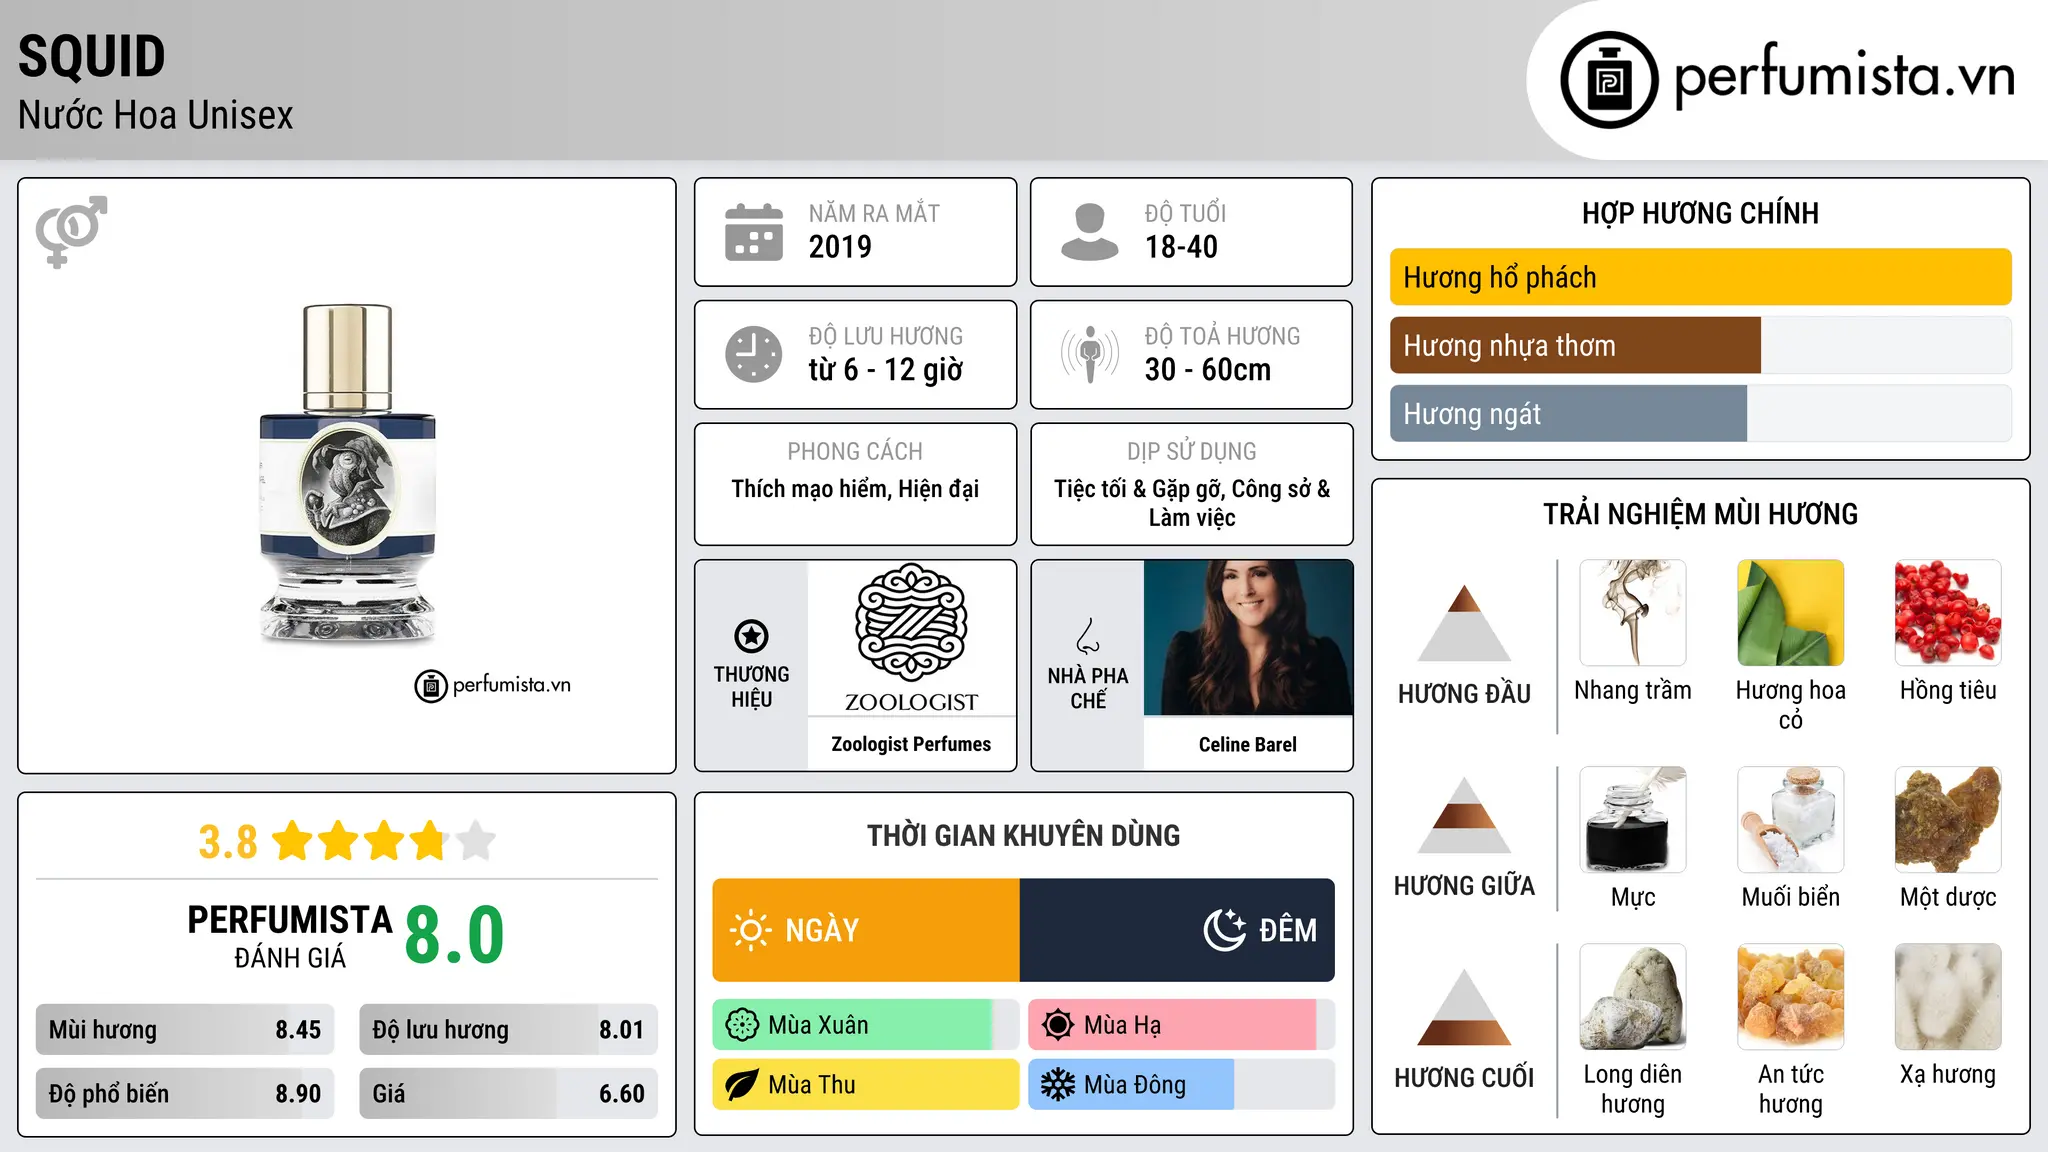
Task: Click the launch year value 2019
Action: pyautogui.click(x=840, y=247)
